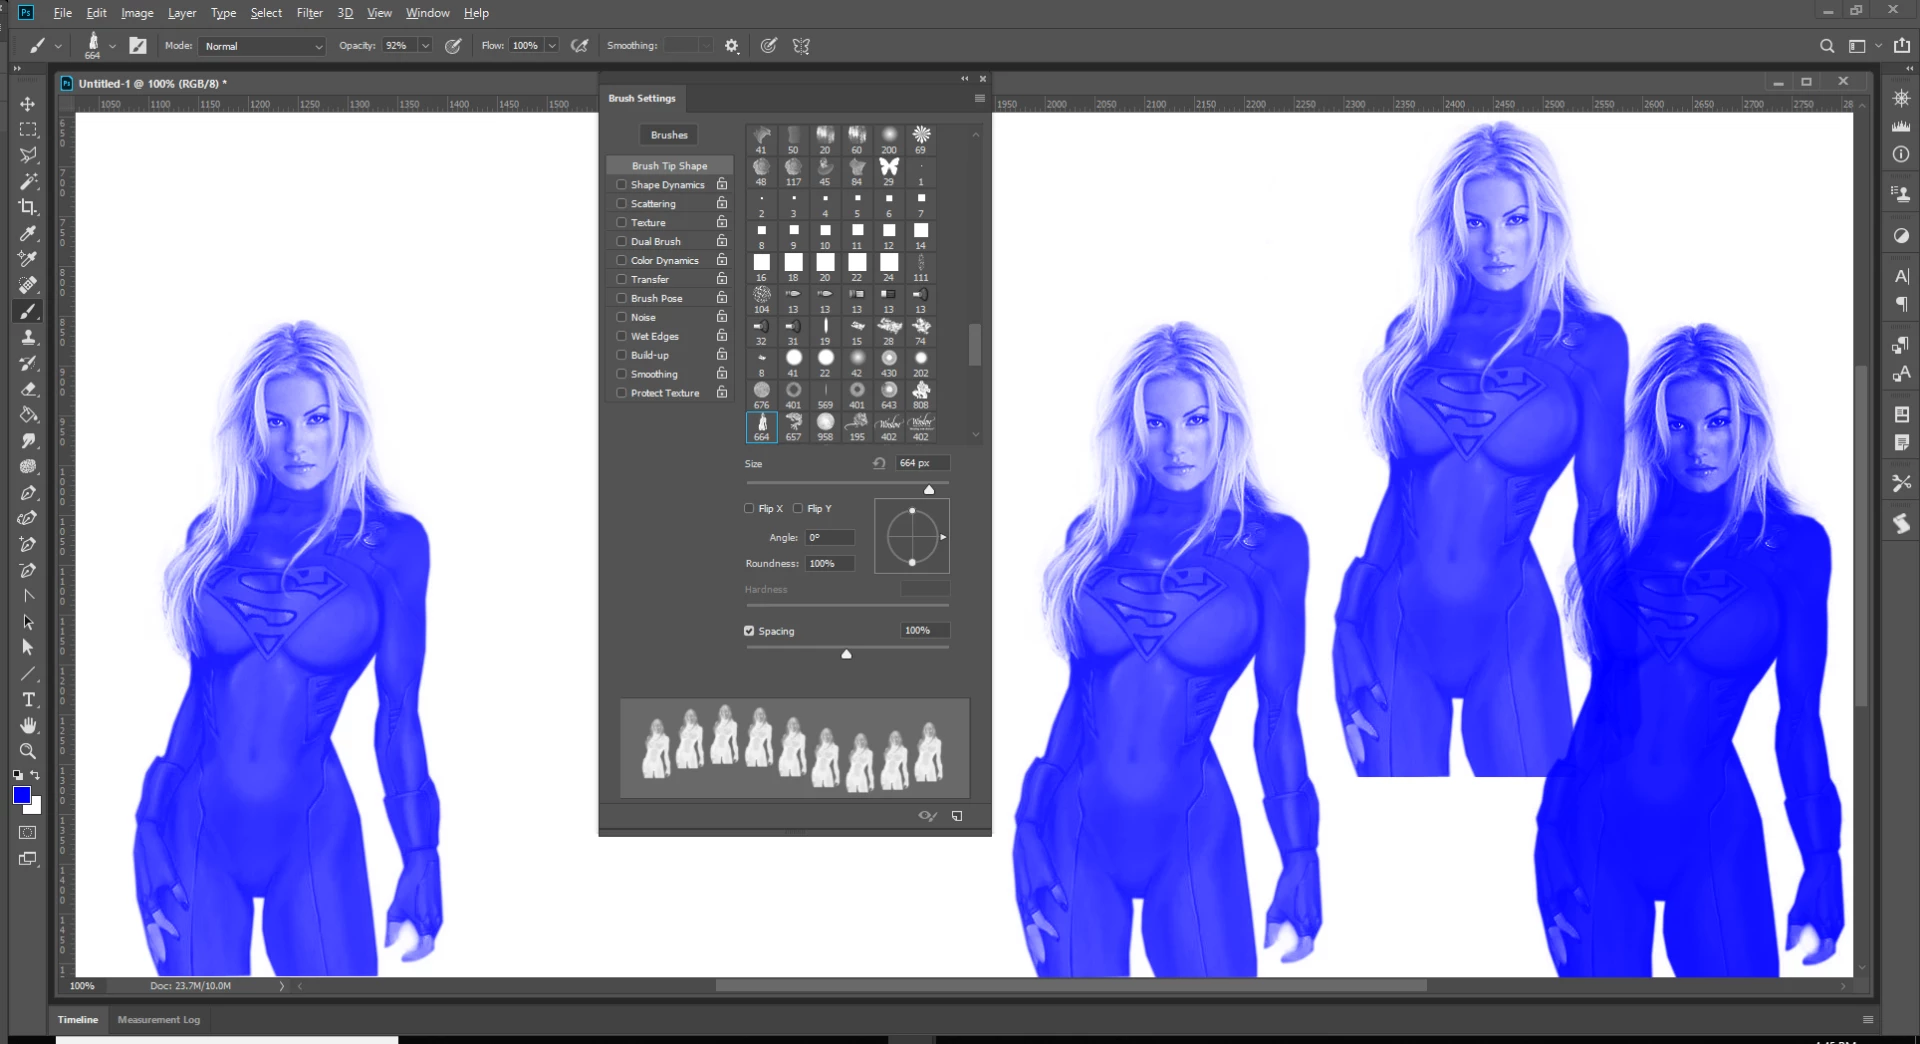Toggle symmetry paint butterfly options

[801, 46]
